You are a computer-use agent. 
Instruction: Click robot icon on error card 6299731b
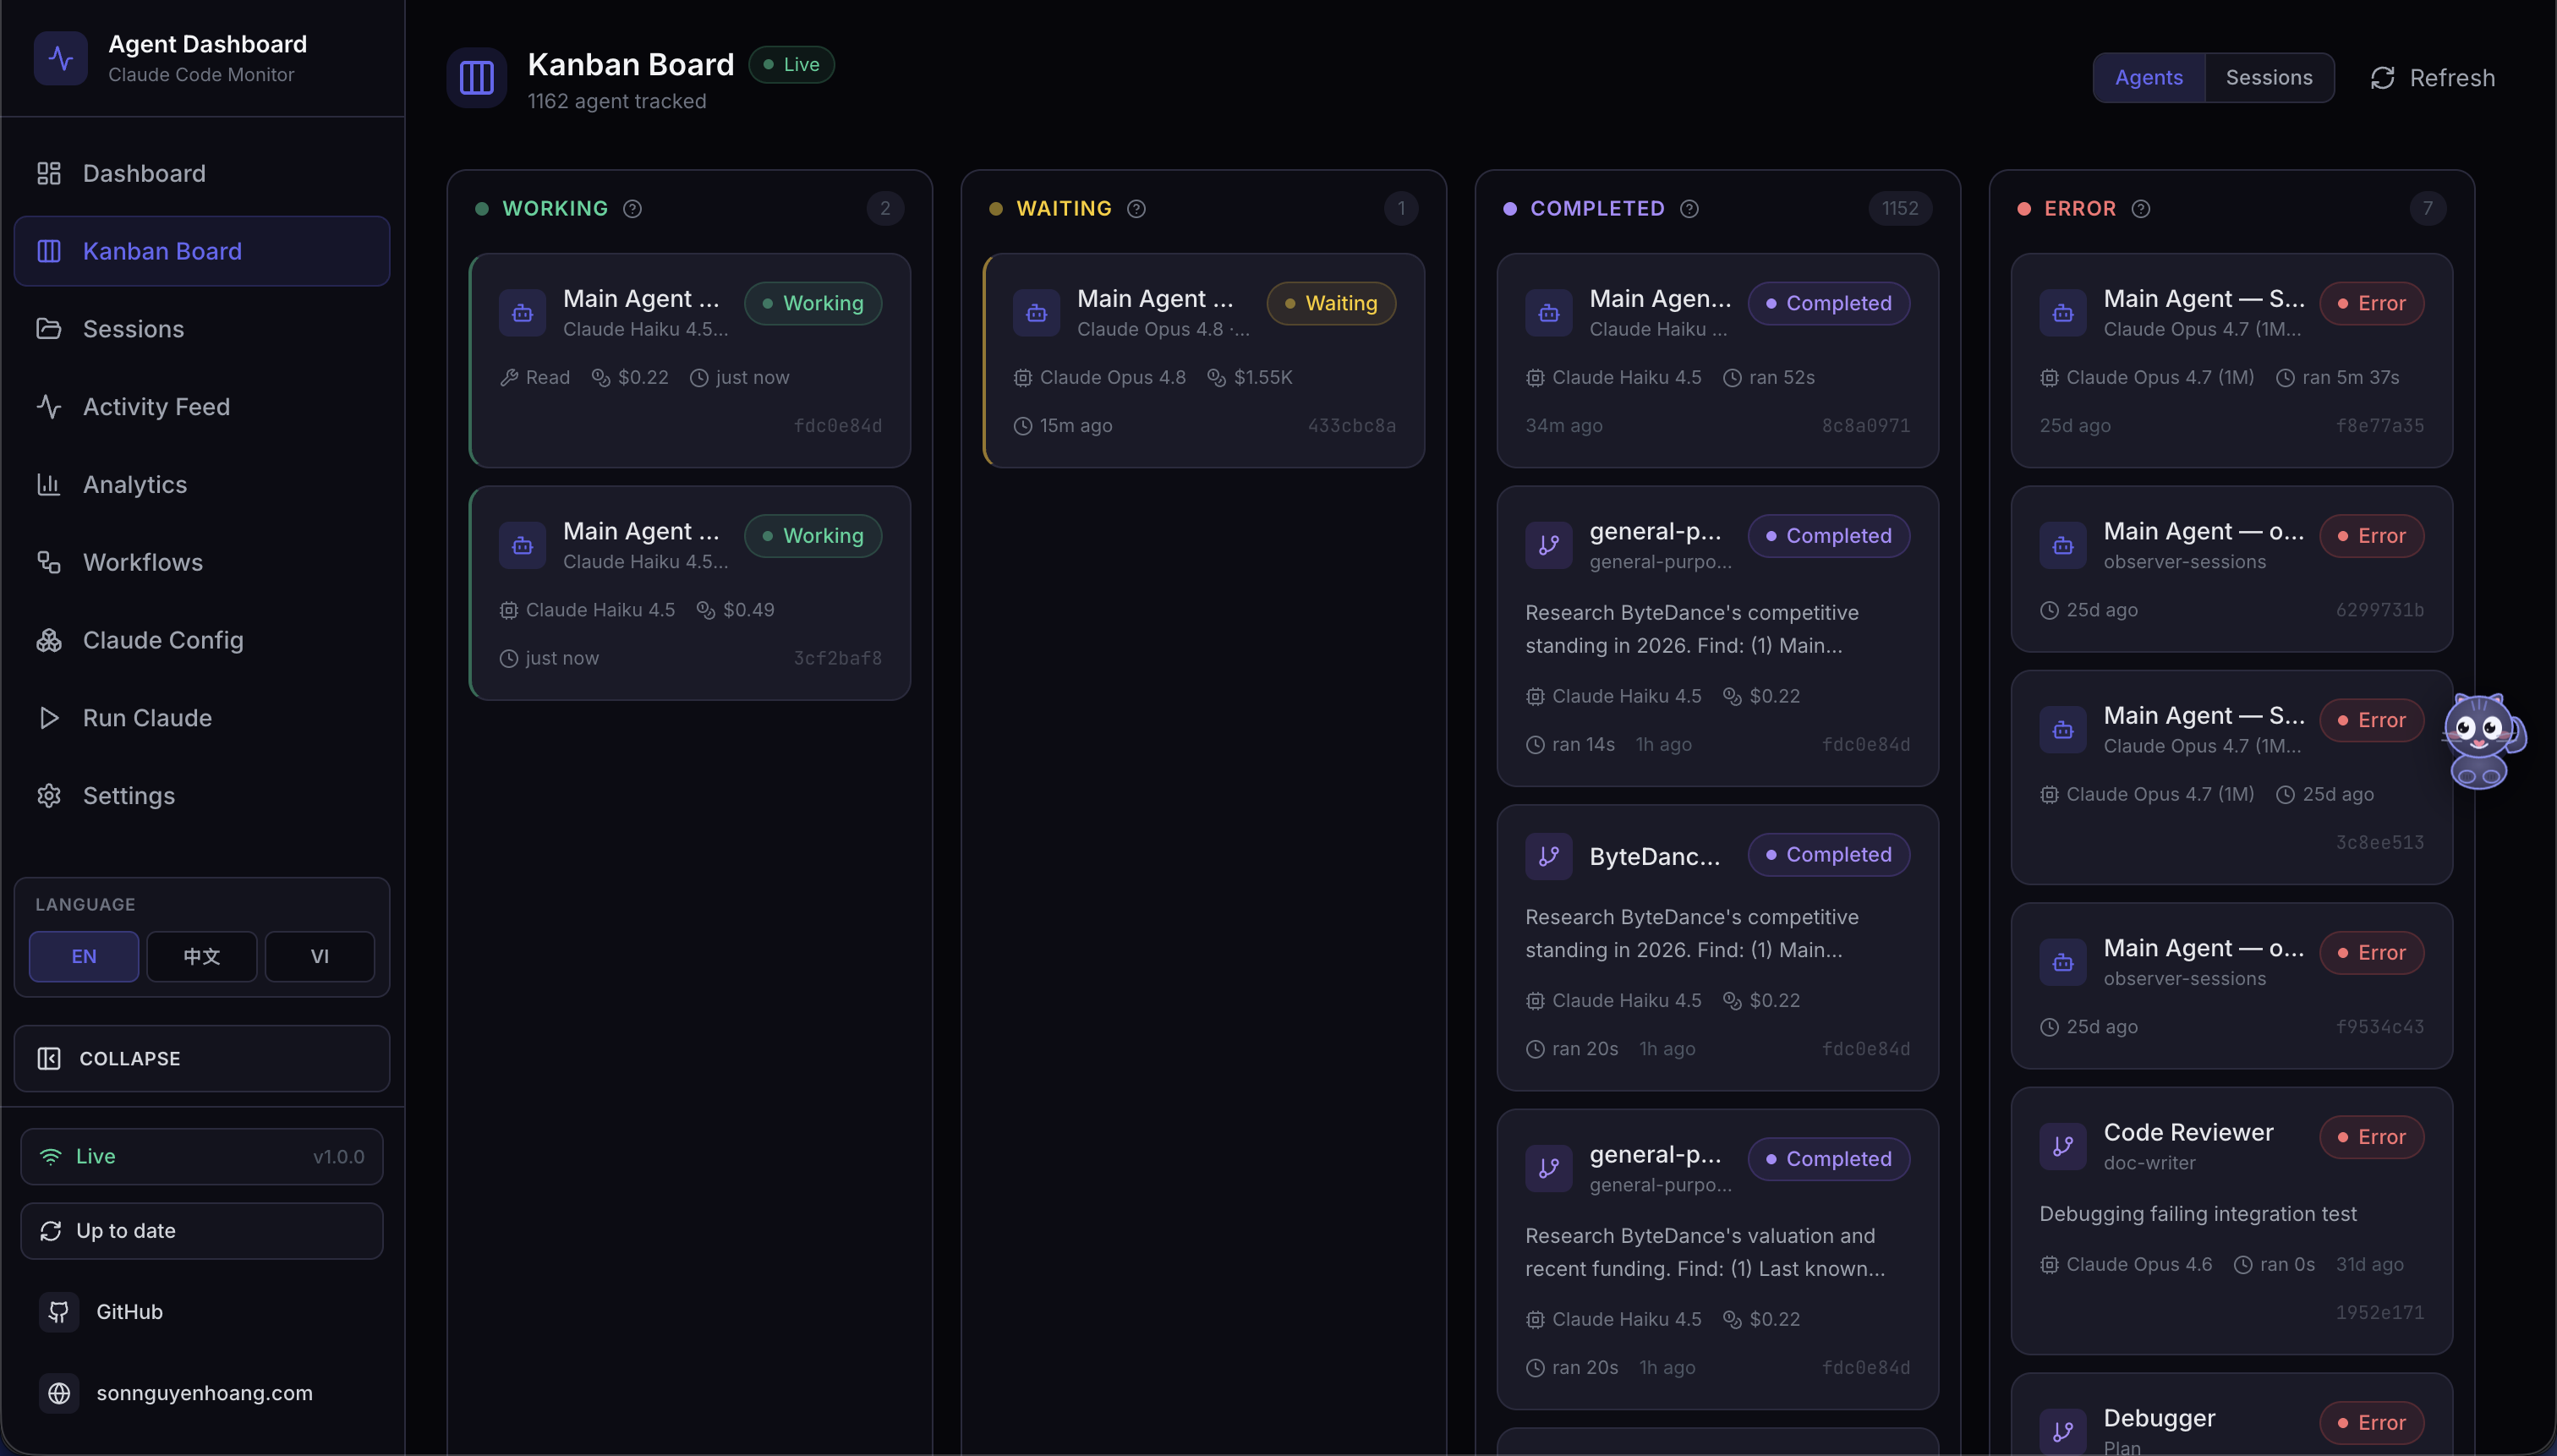click(x=2063, y=545)
